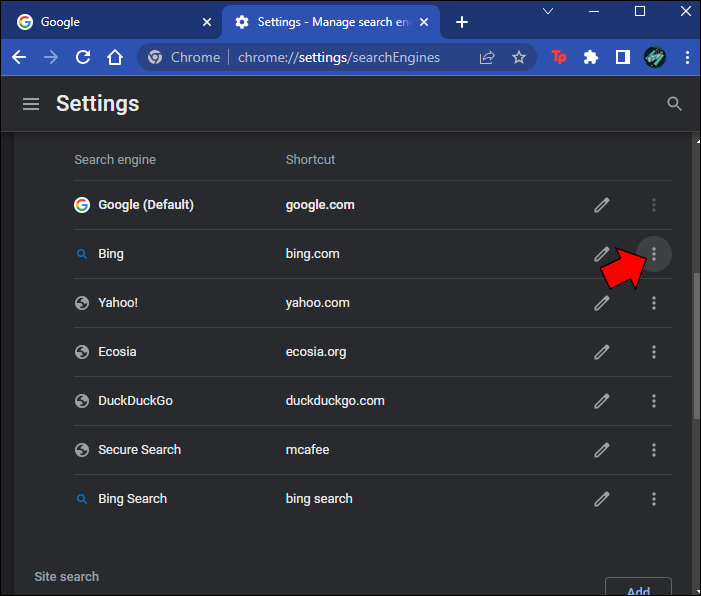Click the ecosia.org shortcut text
The width and height of the screenshot is (701, 596).
316,352
